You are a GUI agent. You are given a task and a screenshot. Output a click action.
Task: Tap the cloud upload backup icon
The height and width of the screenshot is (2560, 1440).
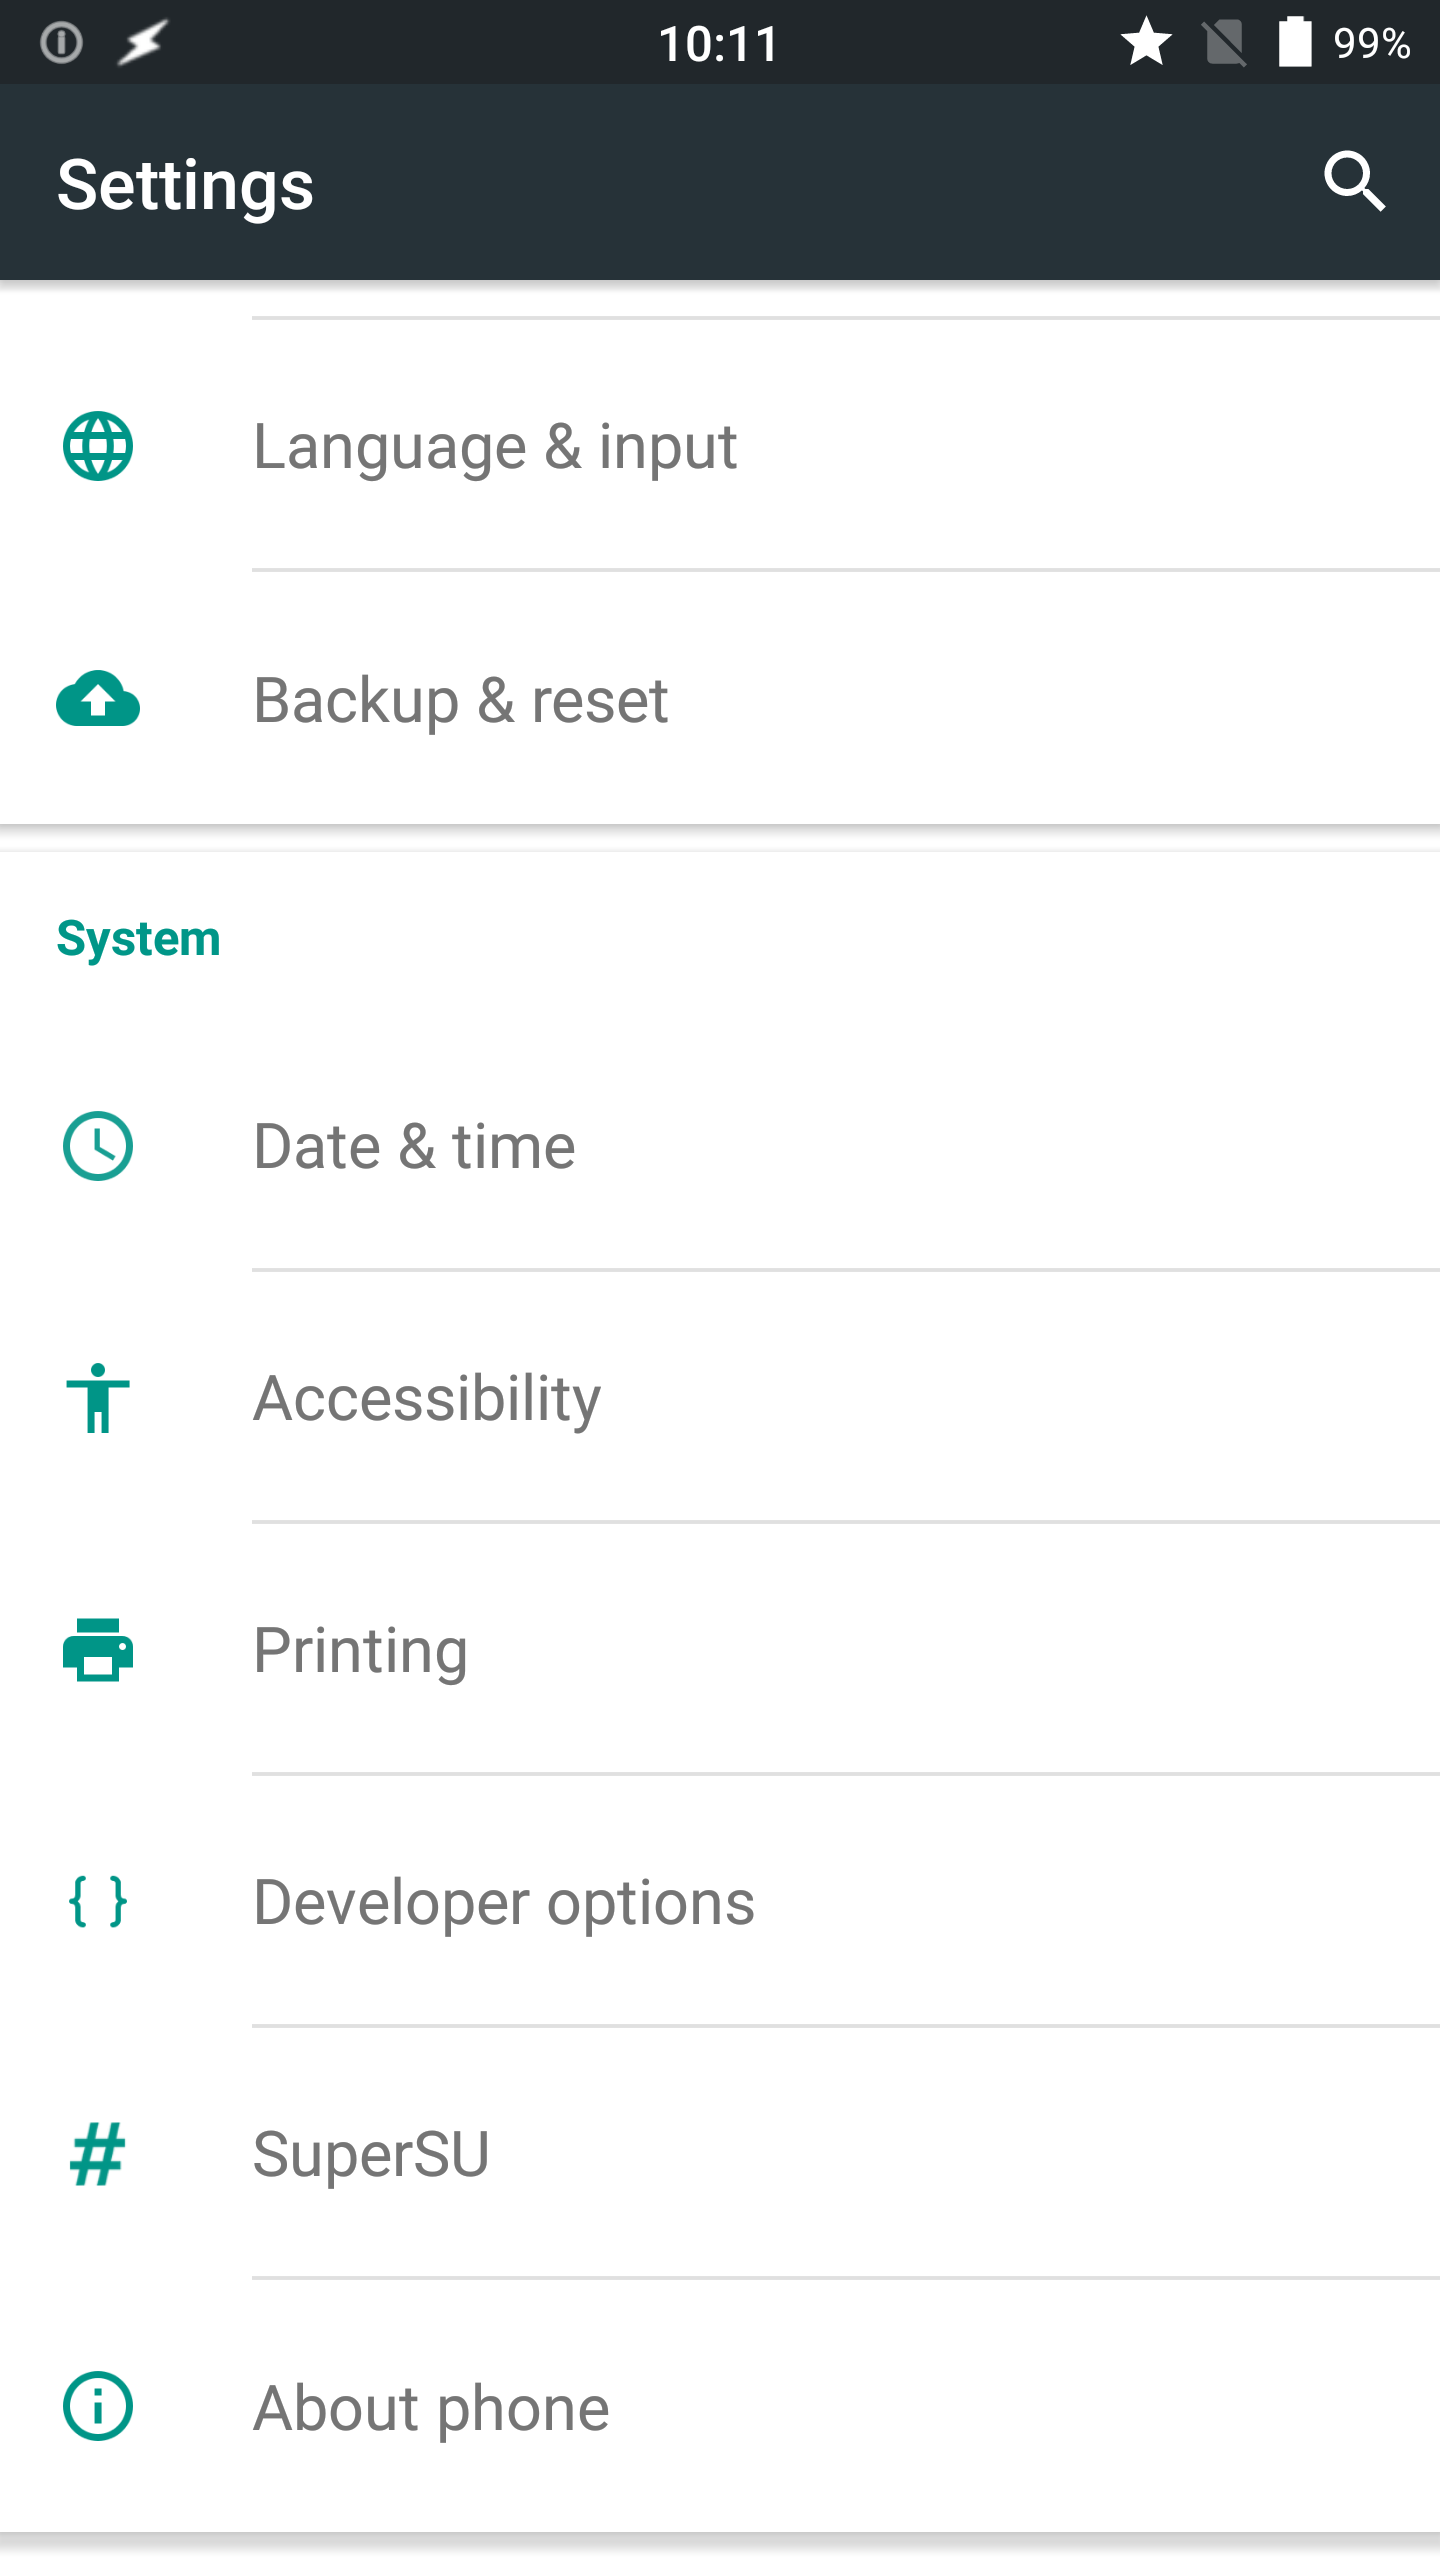tap(98, 698)
